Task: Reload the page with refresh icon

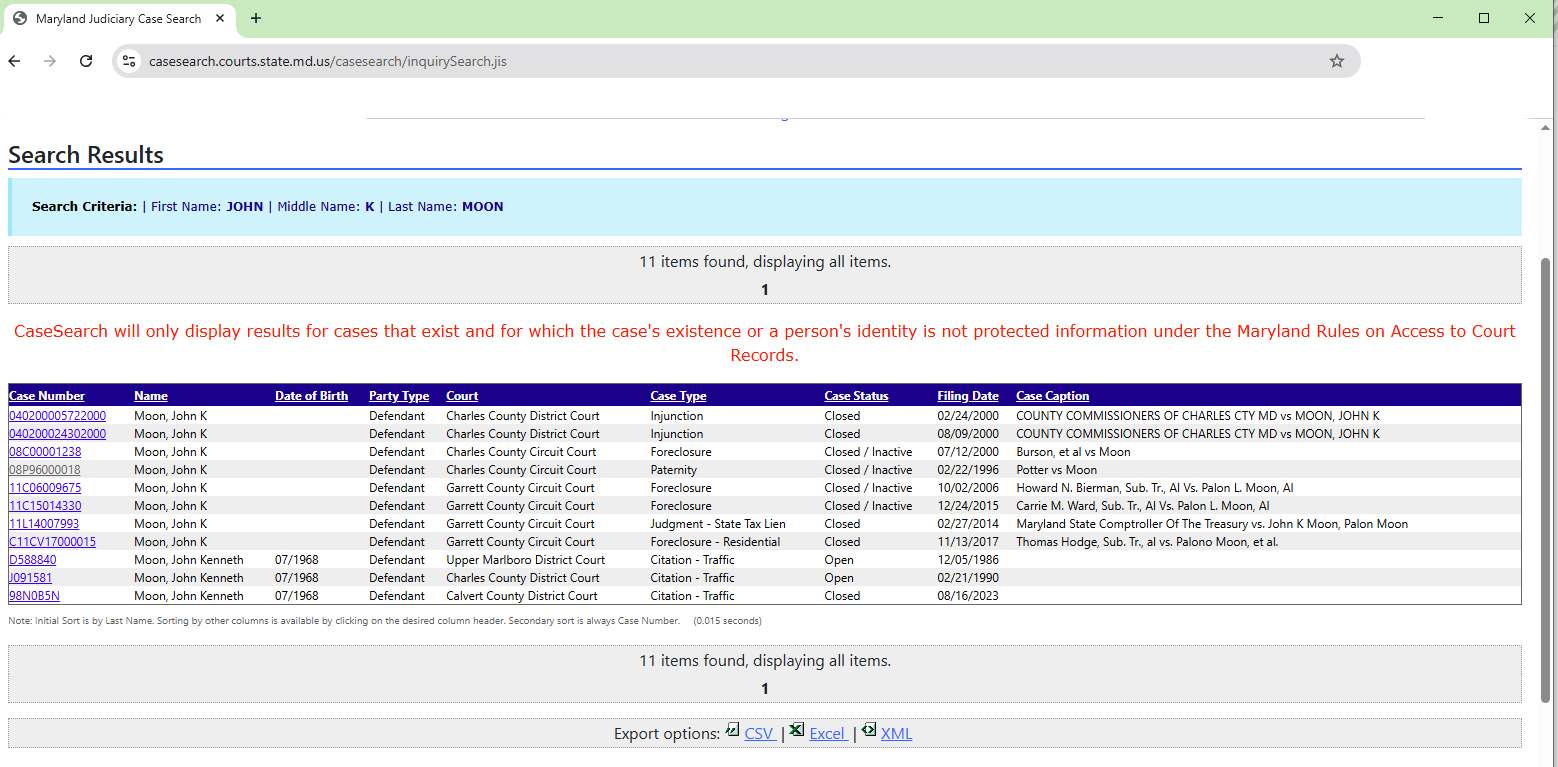Action: pyautogui.click(x=86, y=61)
